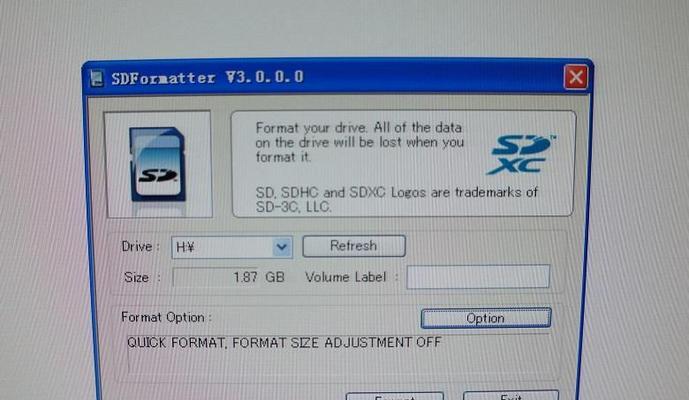
Task: Click the 'Format Option :' label
Action: [167, 317]
